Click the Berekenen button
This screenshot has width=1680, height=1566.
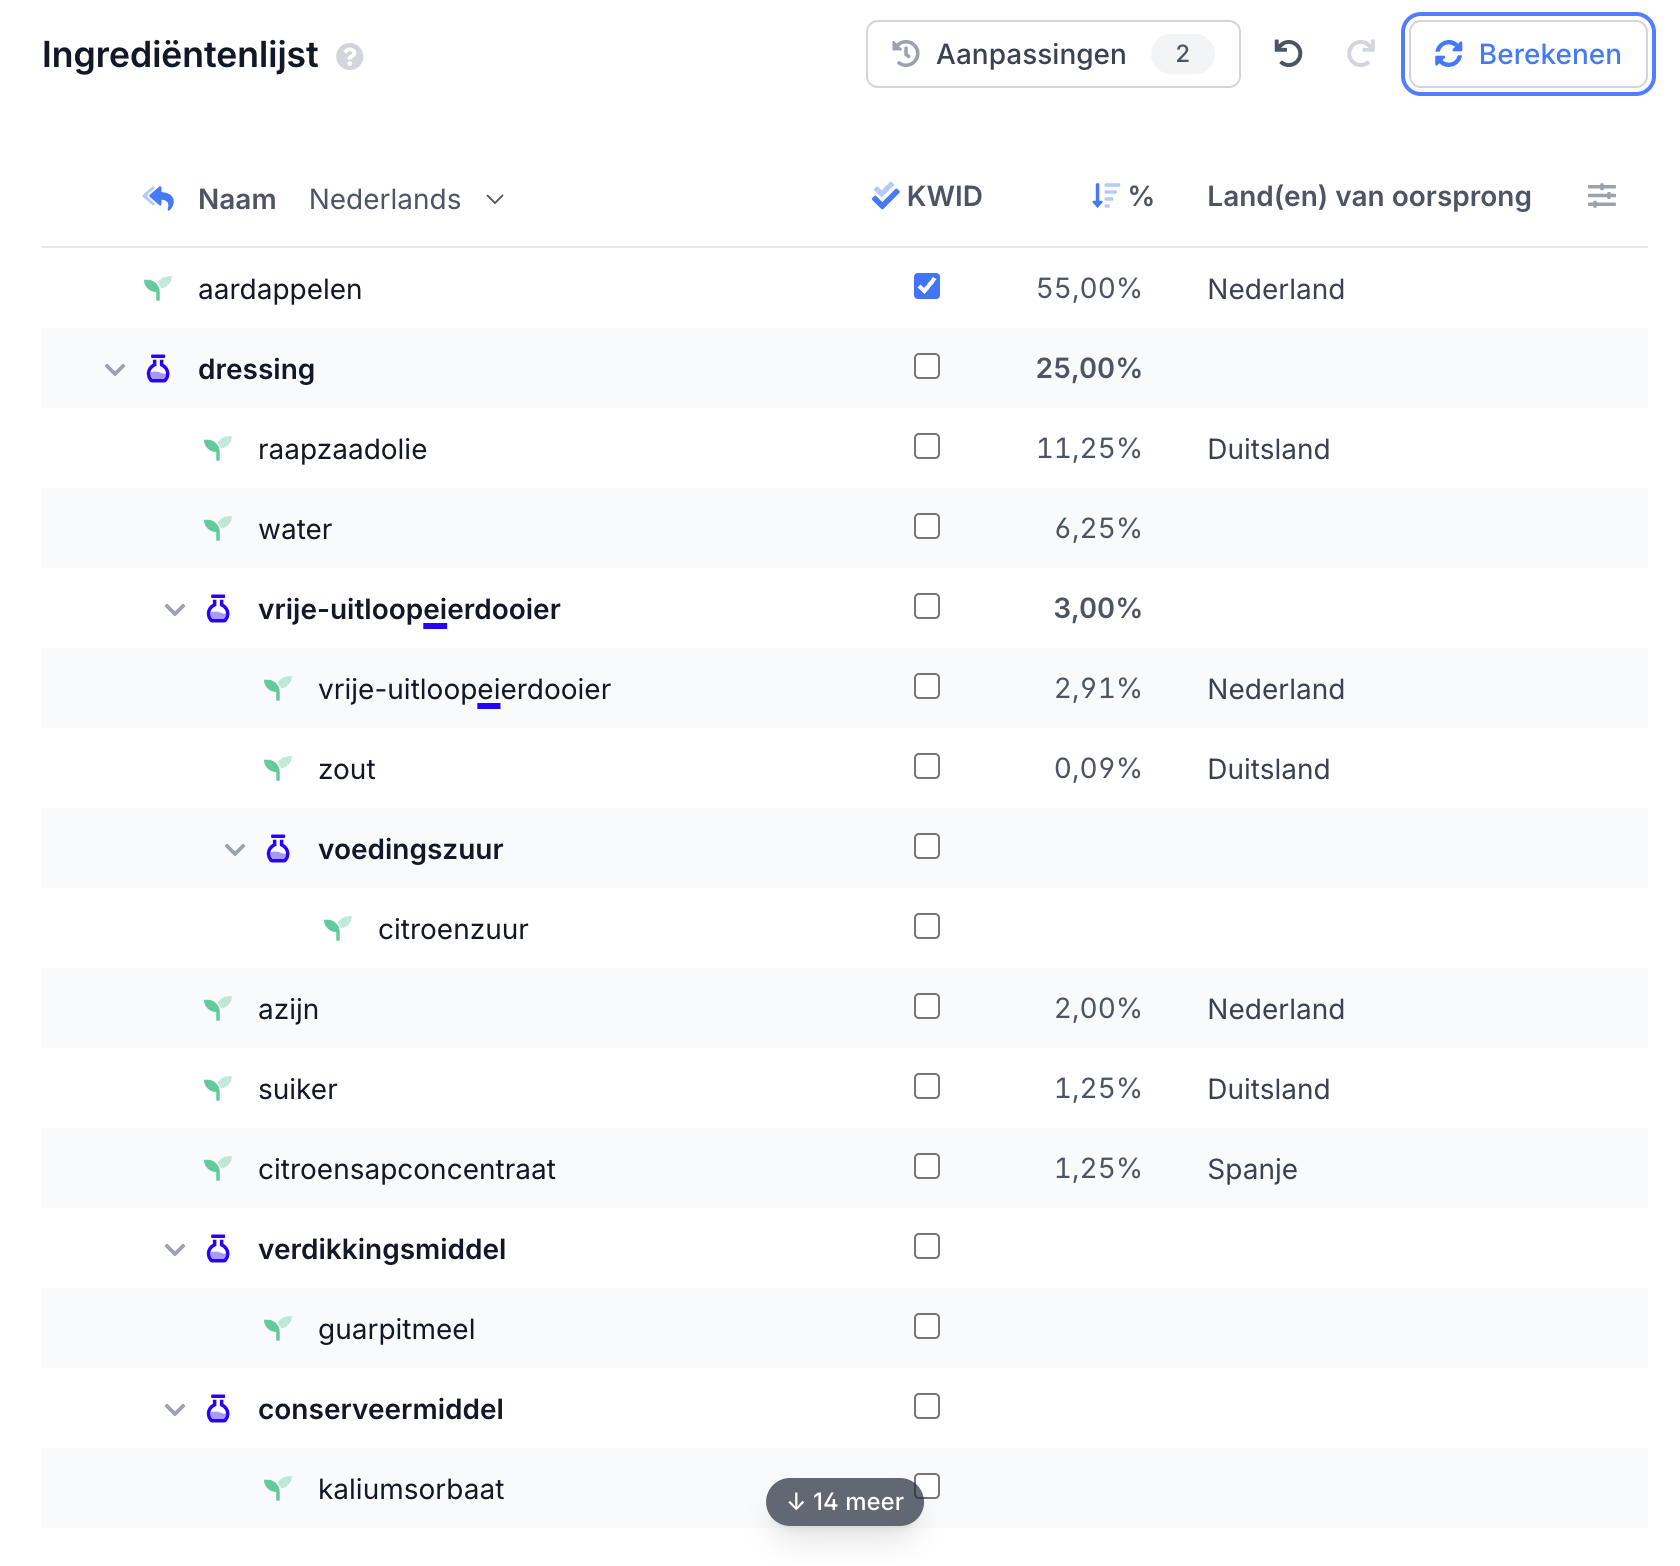click(x=1527, y=54)
